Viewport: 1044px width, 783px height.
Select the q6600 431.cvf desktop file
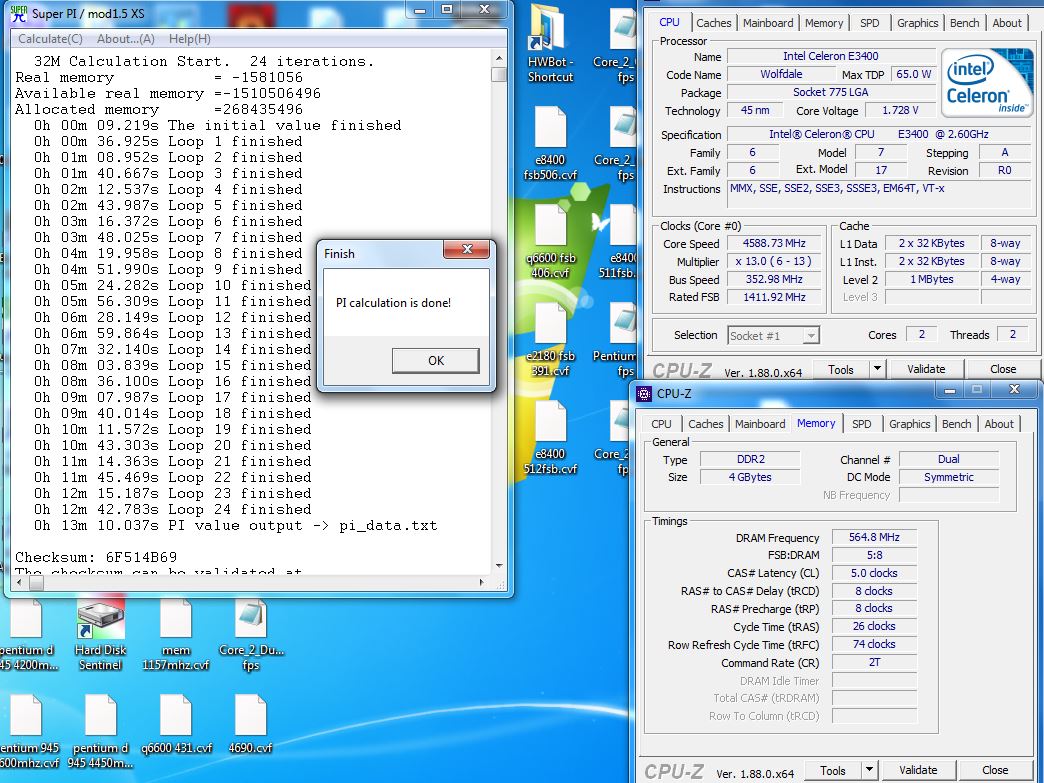[176, 724]
